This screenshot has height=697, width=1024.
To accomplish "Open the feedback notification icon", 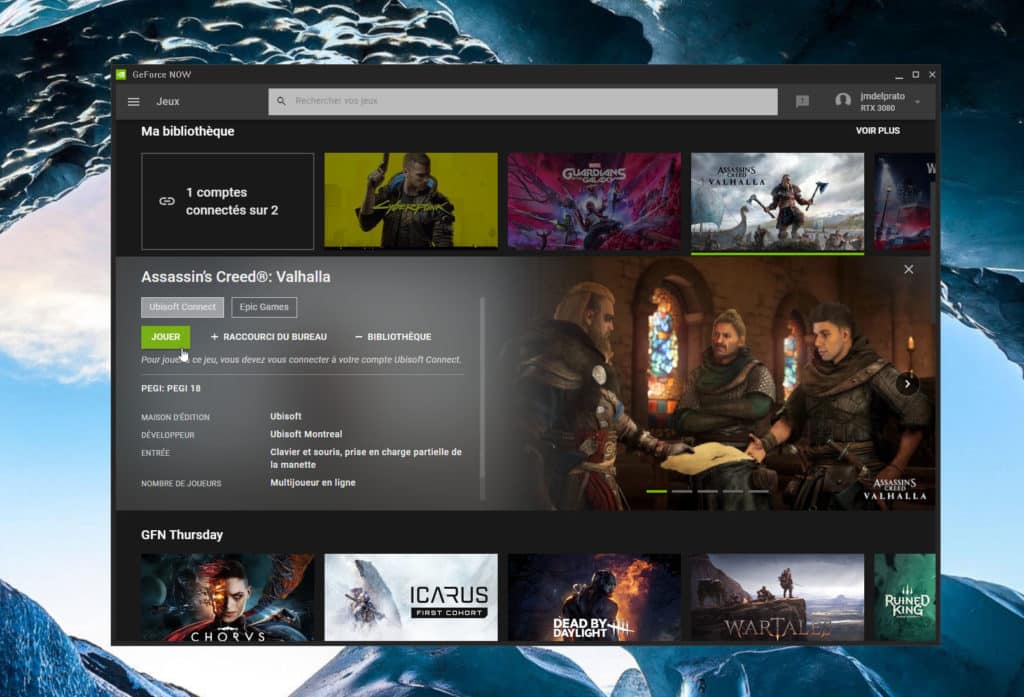I will click(803, 101).
